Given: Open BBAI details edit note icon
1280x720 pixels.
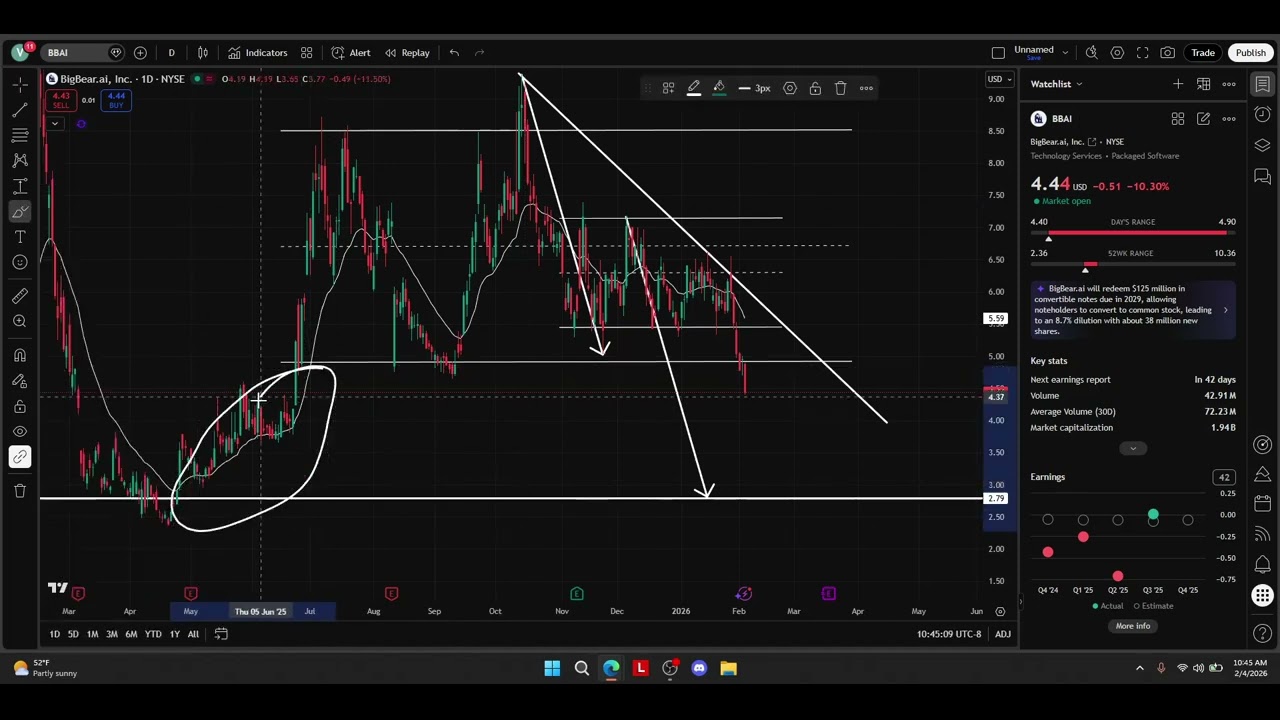Looking at the screenshot, I should [x=1204, y=119].
